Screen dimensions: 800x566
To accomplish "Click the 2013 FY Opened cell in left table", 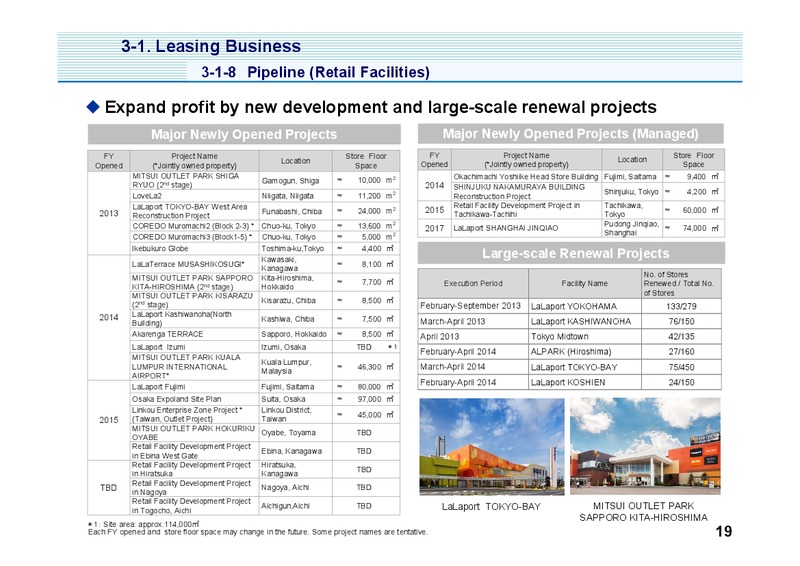I will [109, 213].
